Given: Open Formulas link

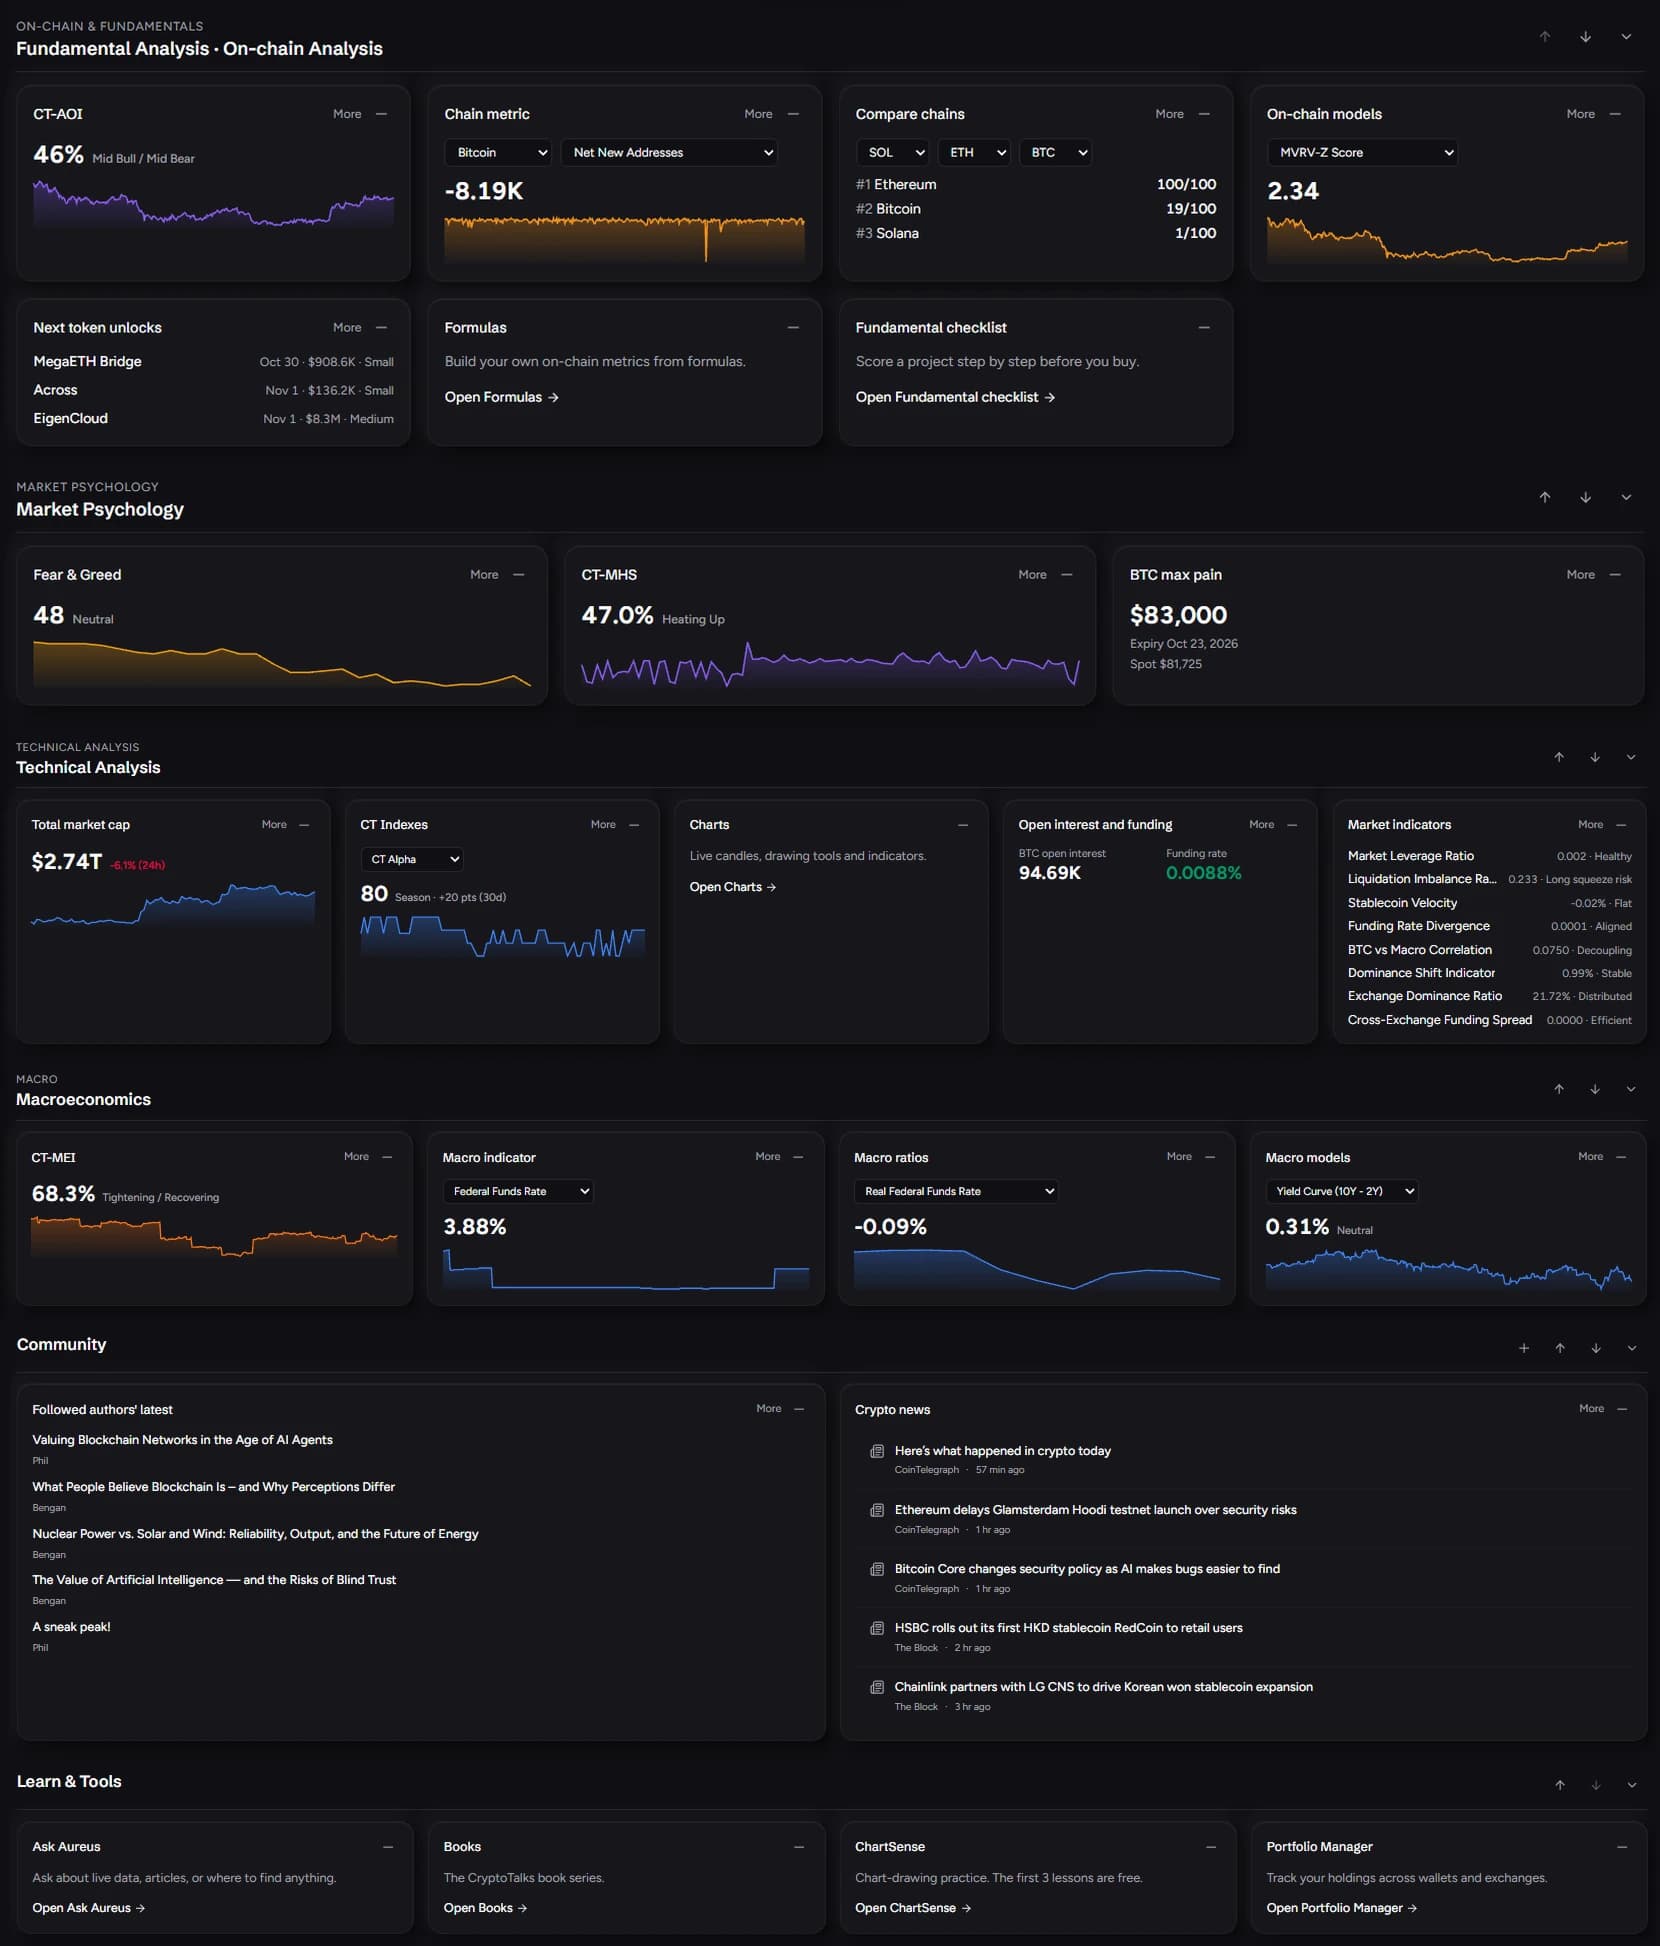Looking at the screenshot, I should pyautogui.click(x=501, y=397).
